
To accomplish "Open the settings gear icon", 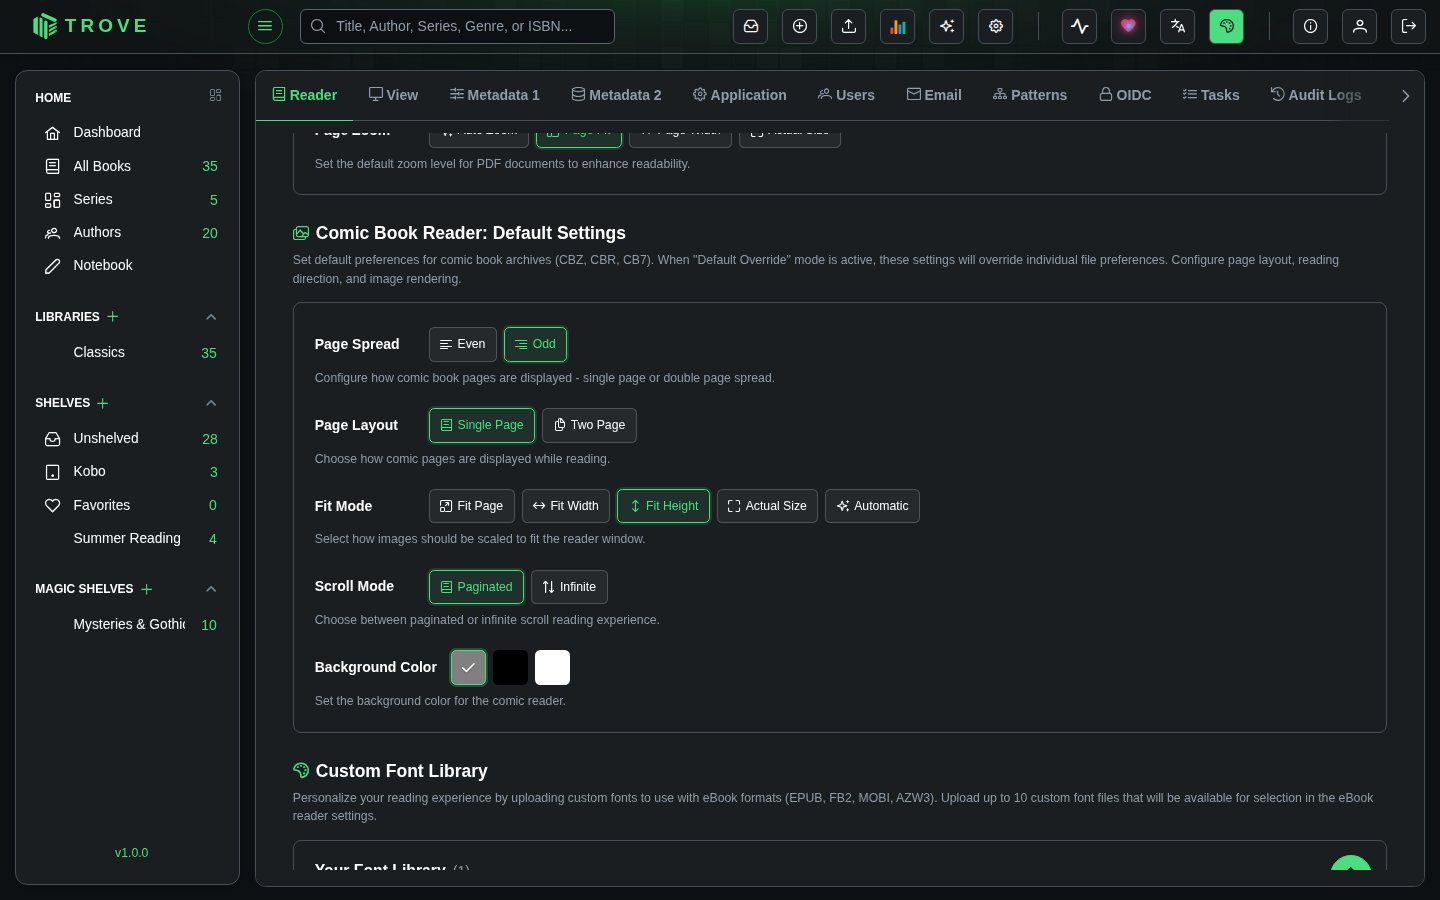I will tap(996, 26).
